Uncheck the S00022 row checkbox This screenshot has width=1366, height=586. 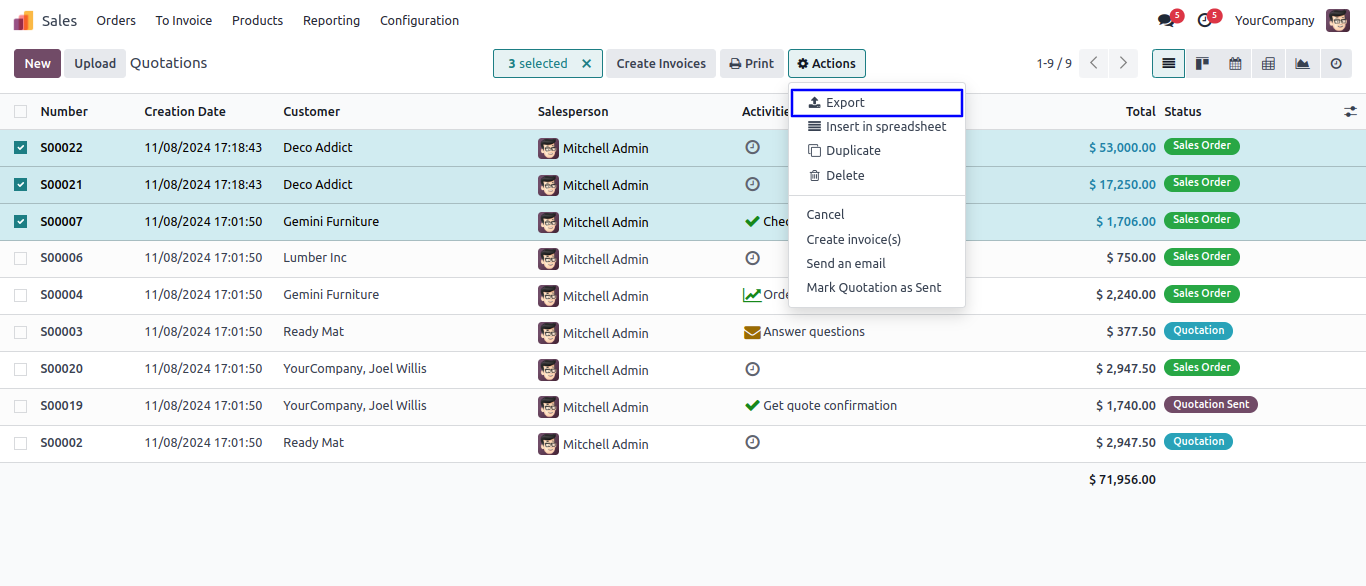tap(20, 148)
